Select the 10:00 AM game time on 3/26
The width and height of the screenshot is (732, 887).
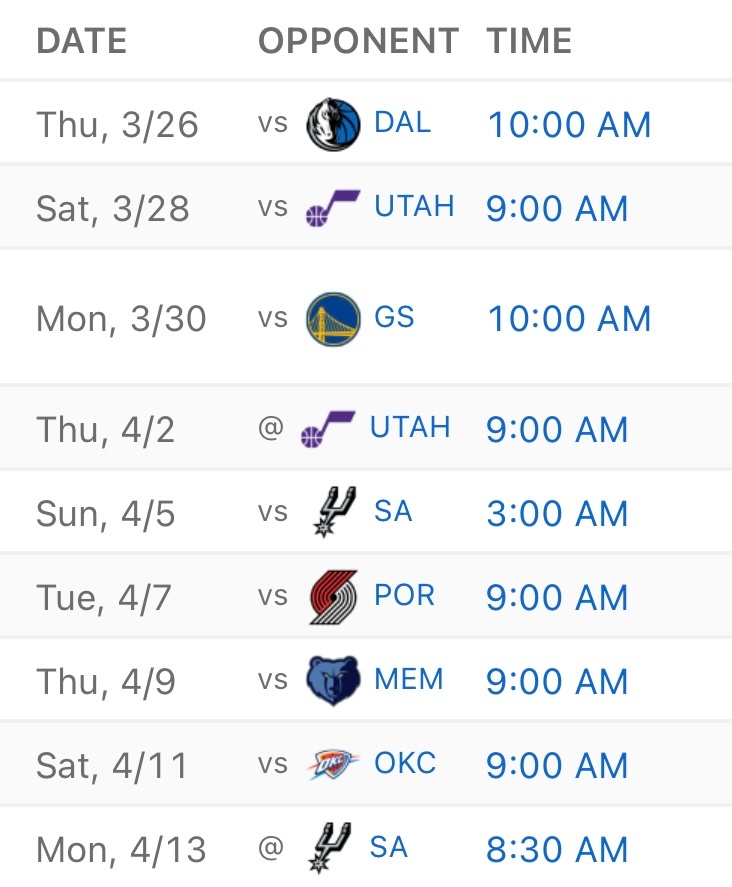click(x=569, y=125)
